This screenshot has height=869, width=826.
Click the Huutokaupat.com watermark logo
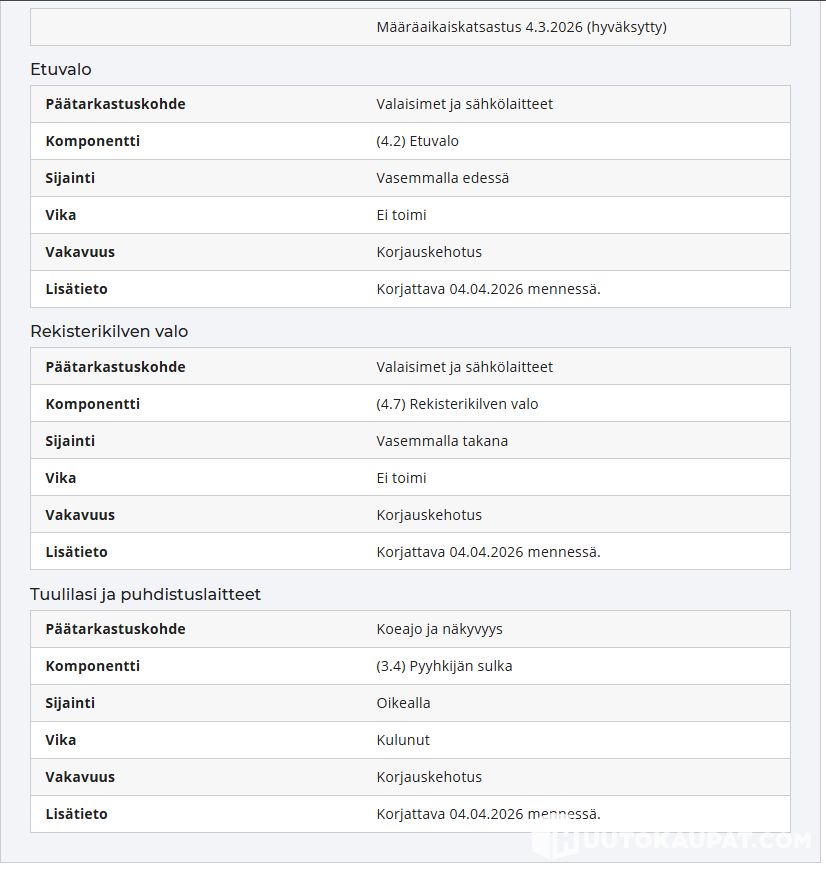674,841
